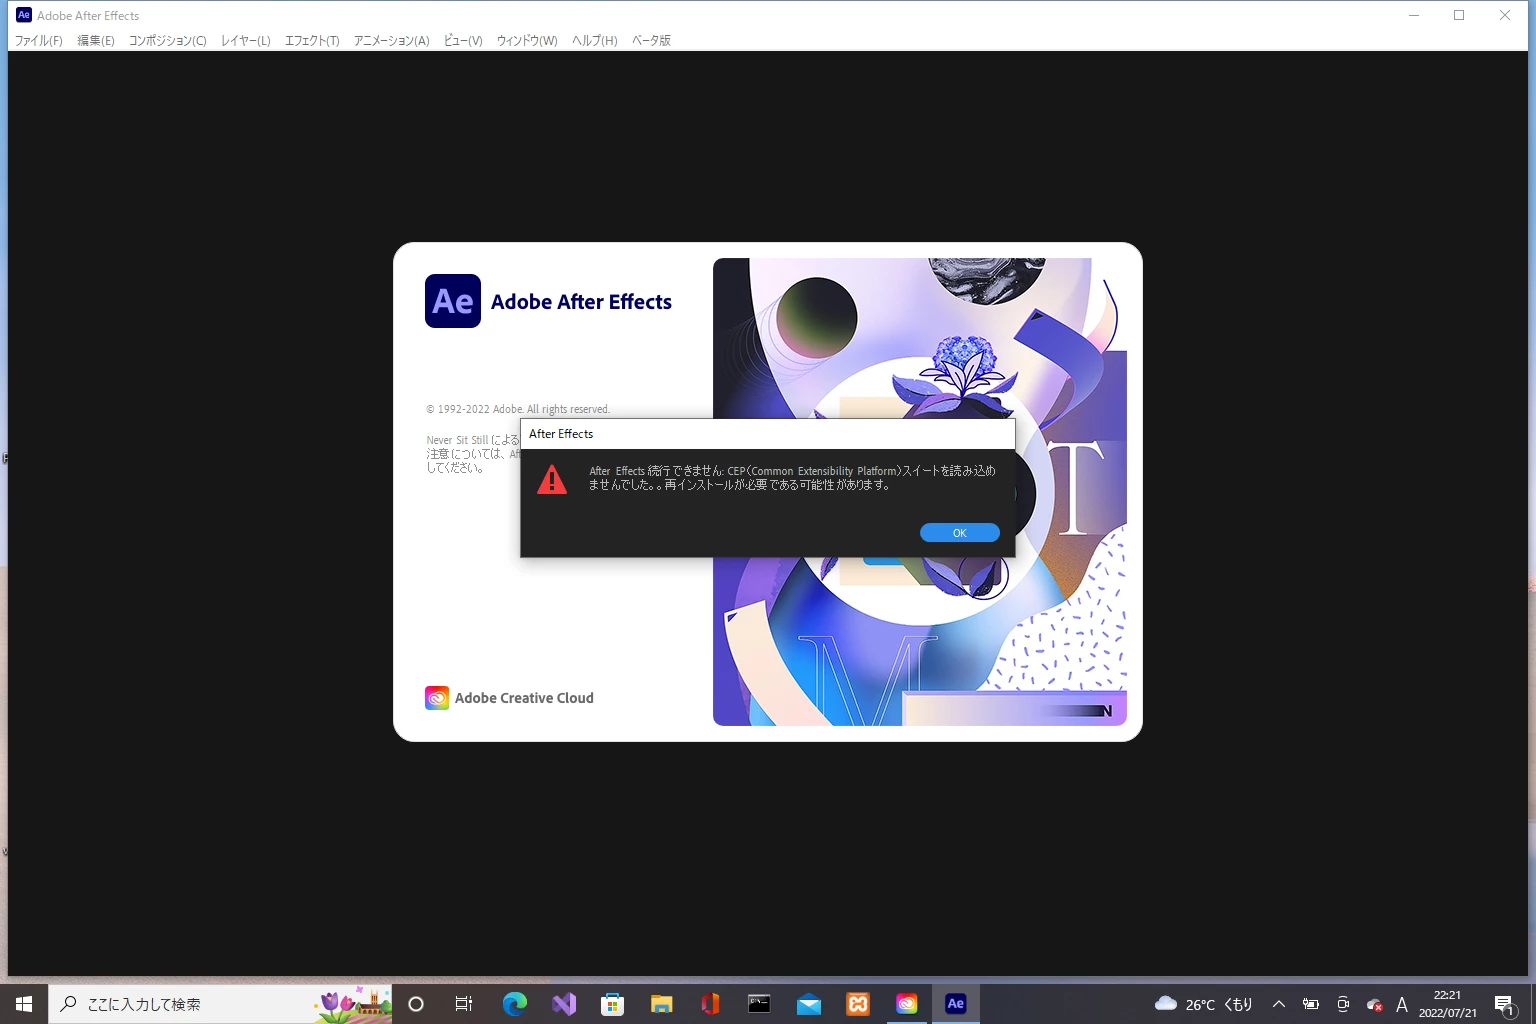Image resolution: width=1536 pixels, height=1024 pixels.
Task: Open the Windows Start menu
Action: (x=24, y=1004)
